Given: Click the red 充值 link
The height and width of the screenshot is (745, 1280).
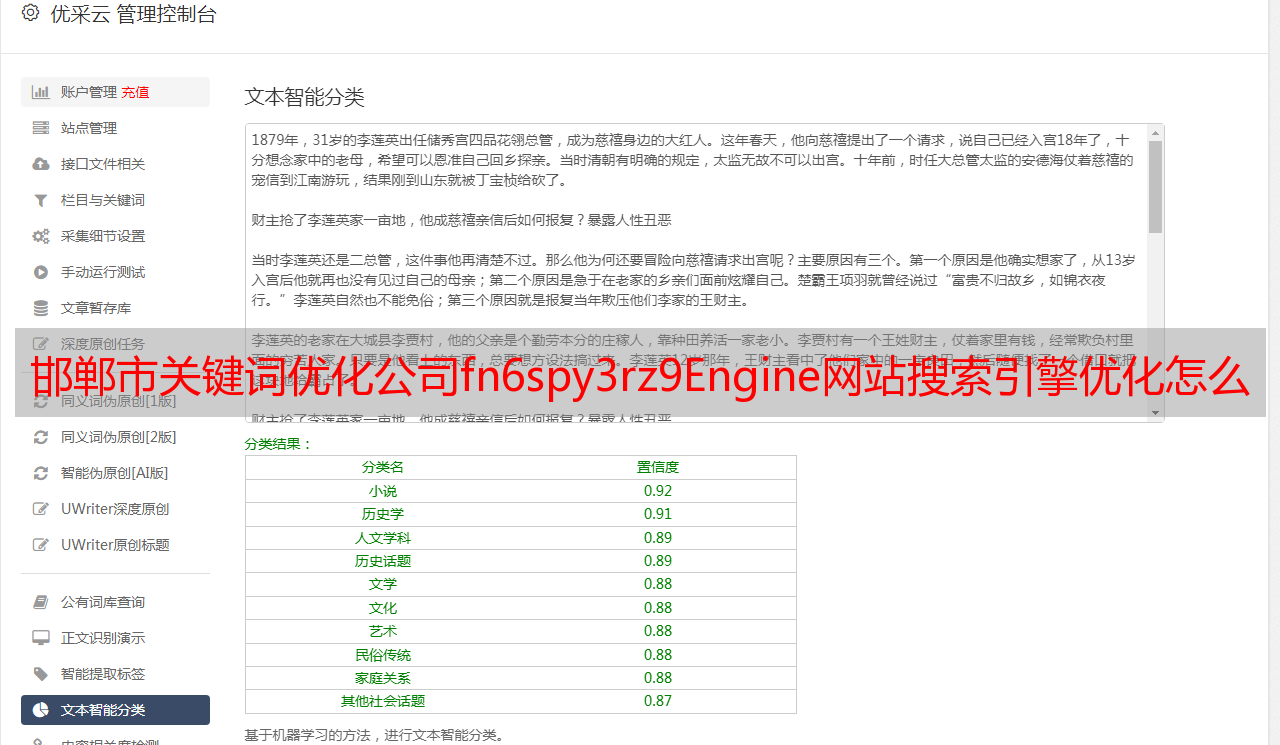Looking at the screenshot, I should (x=135, y=92).
